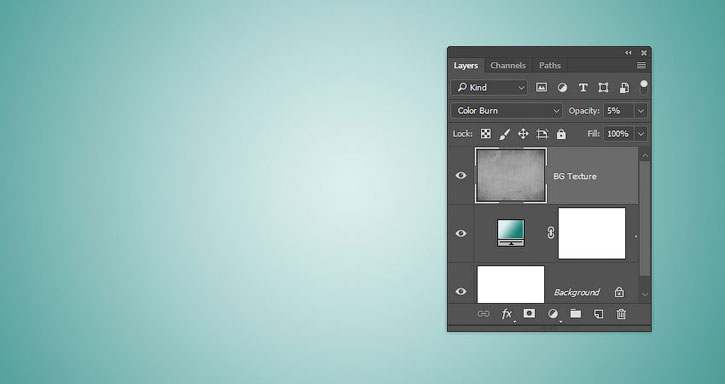The height and width of the screenshot is (384, 725).
Task: Click the Fill label
Action: coord(594,134)
